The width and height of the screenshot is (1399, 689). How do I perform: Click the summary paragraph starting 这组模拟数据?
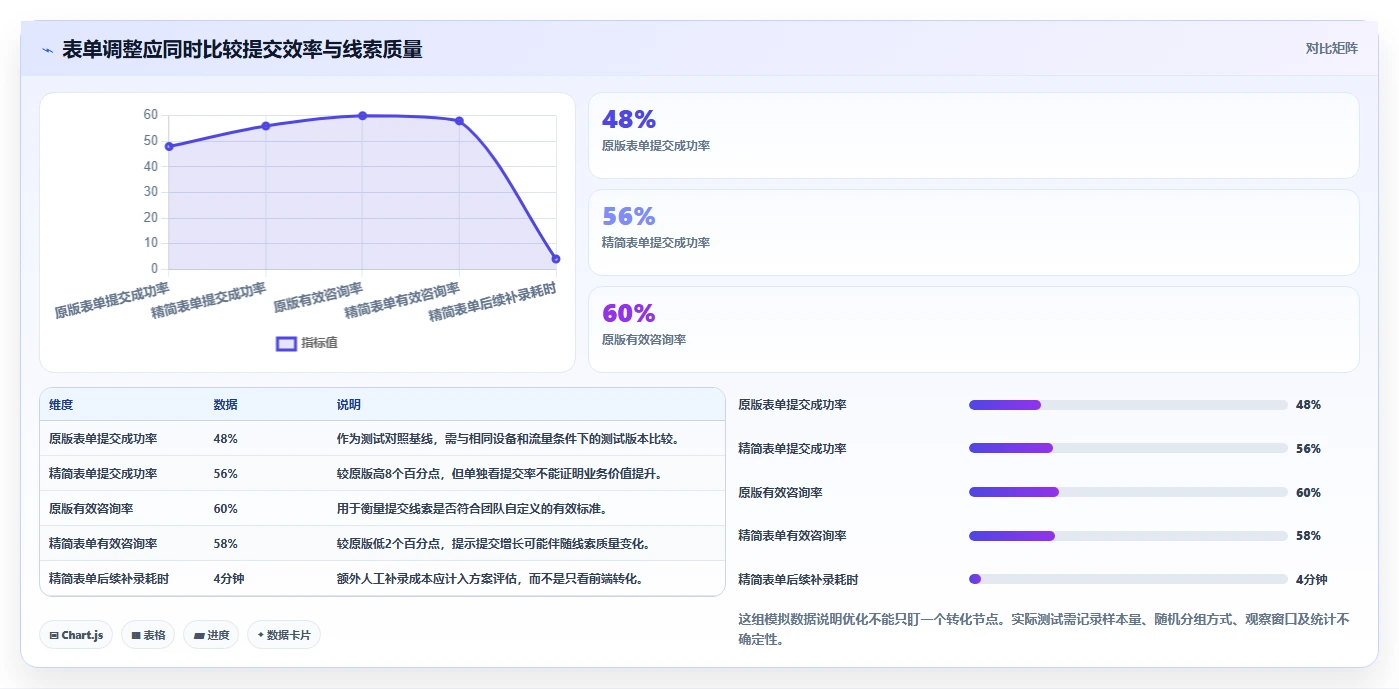1043,629
